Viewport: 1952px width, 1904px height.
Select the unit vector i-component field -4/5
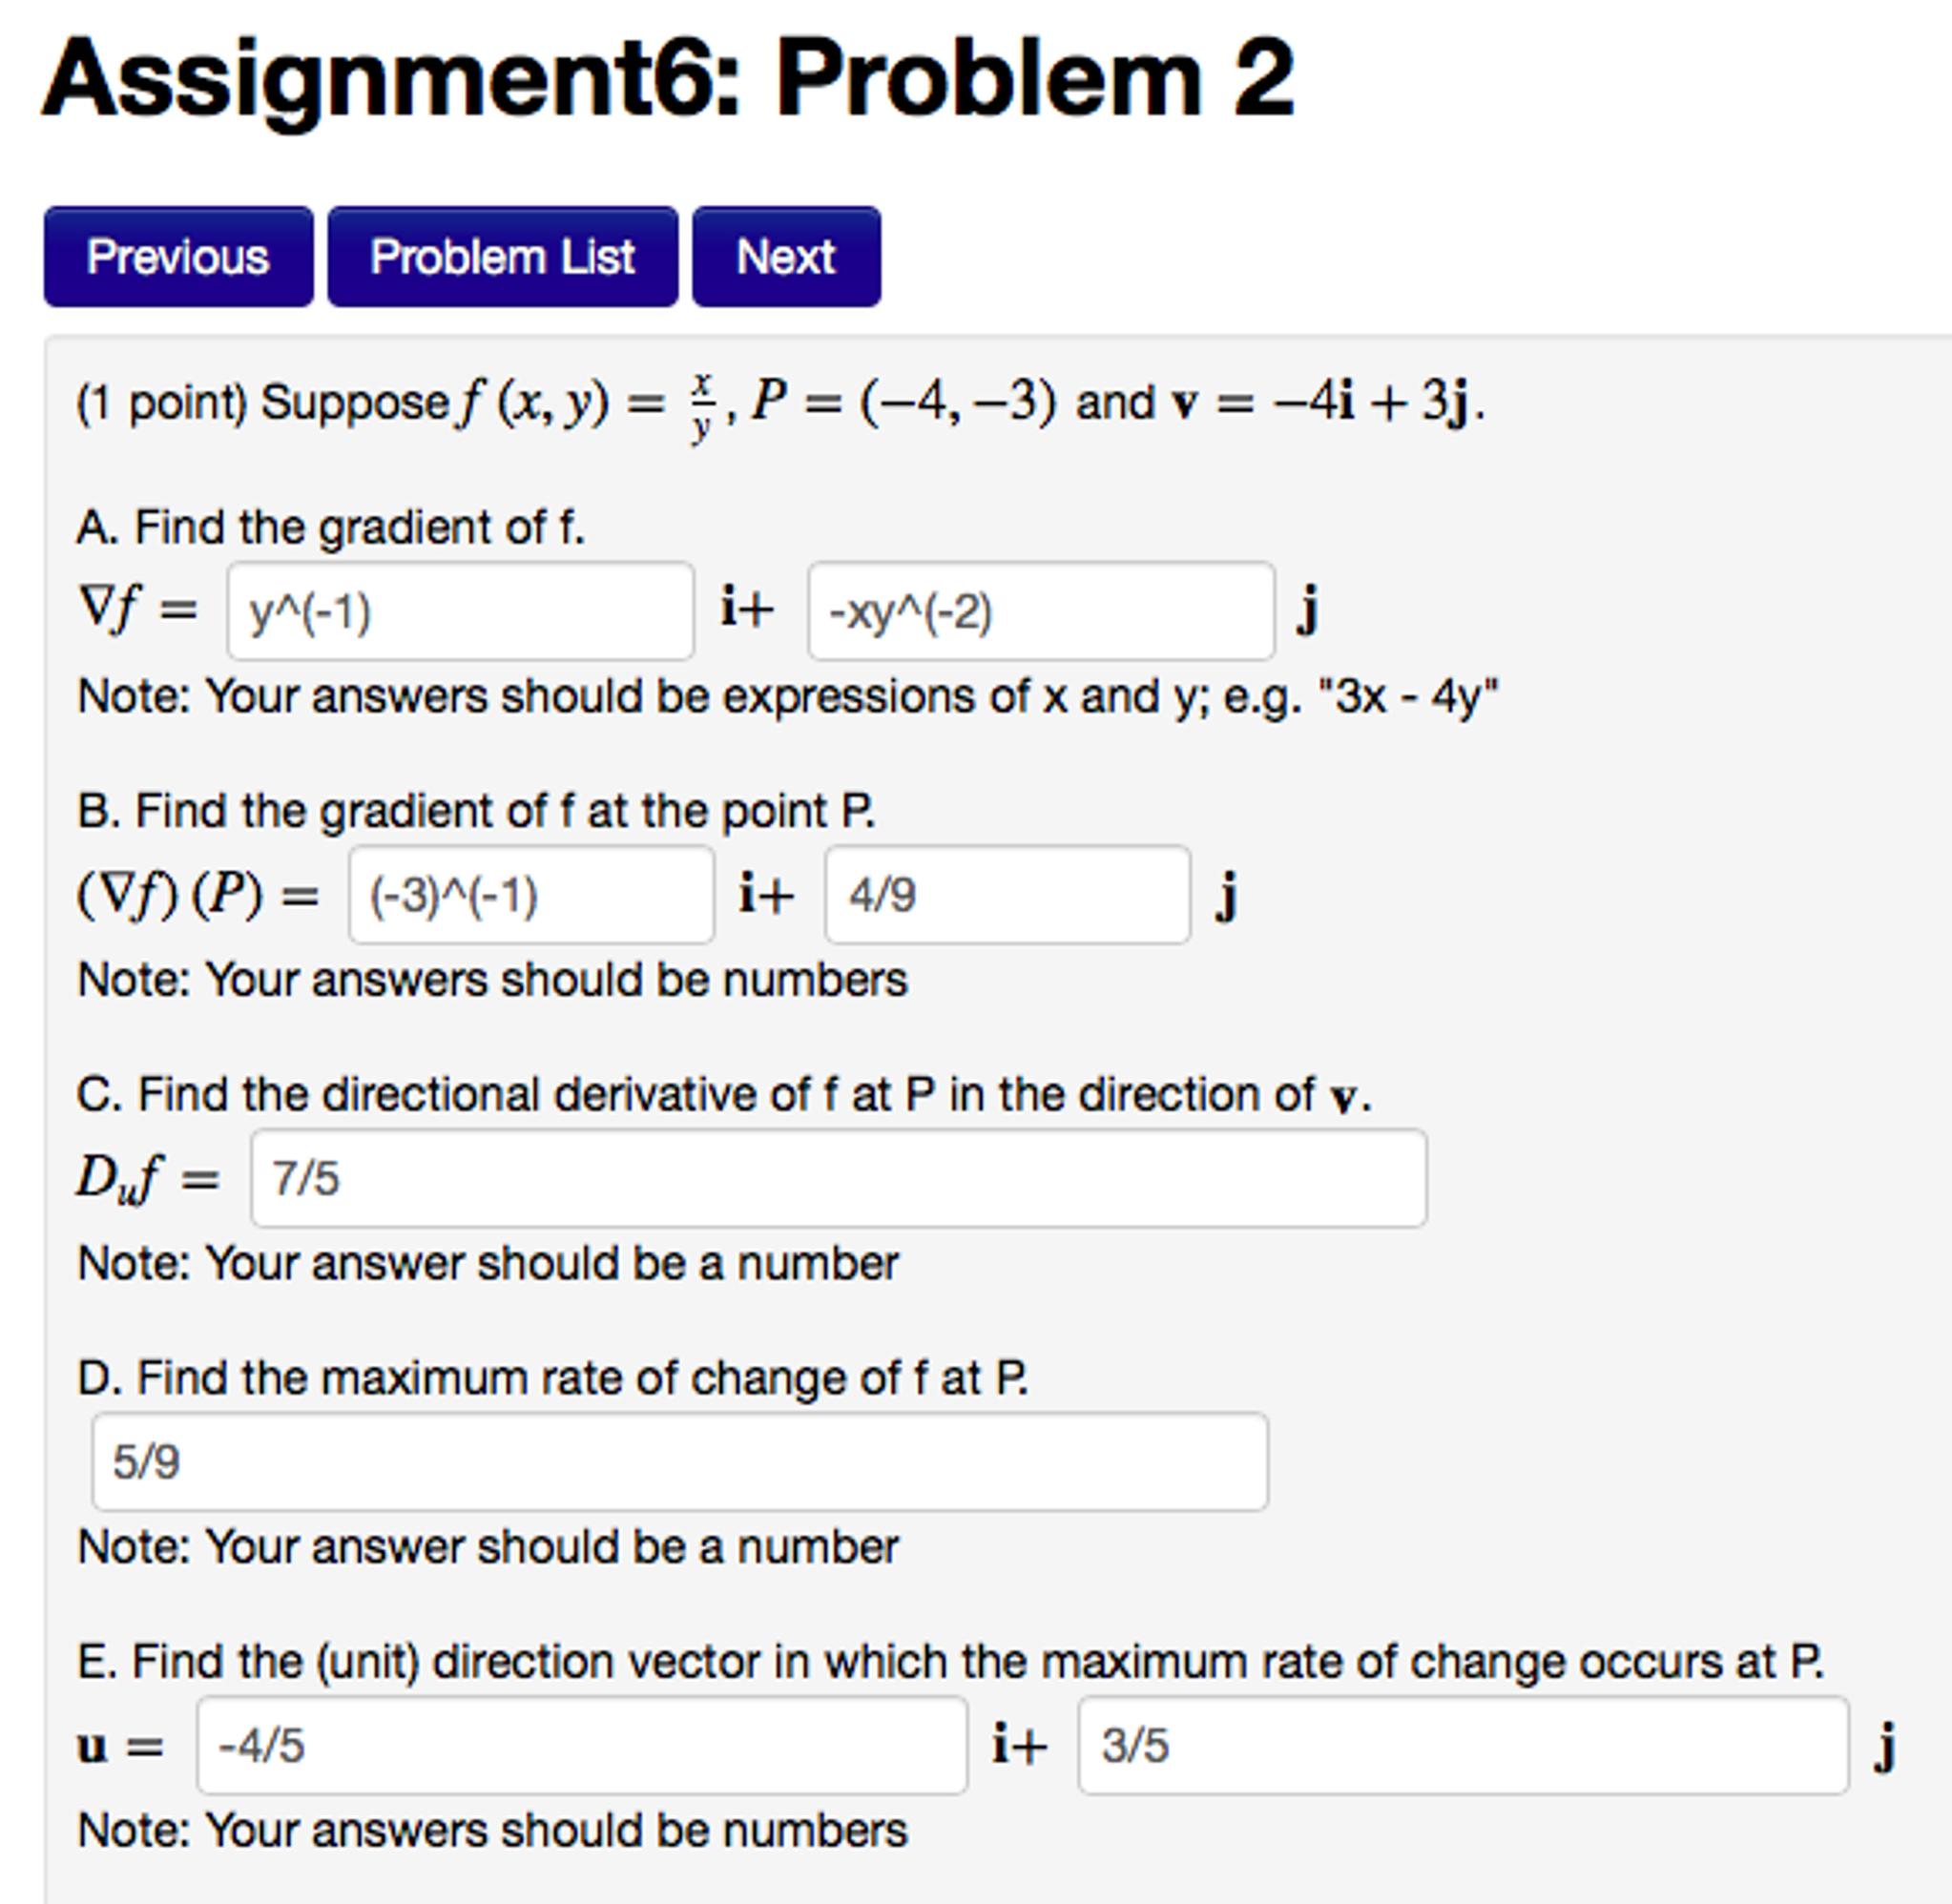tap(582, 1746)
